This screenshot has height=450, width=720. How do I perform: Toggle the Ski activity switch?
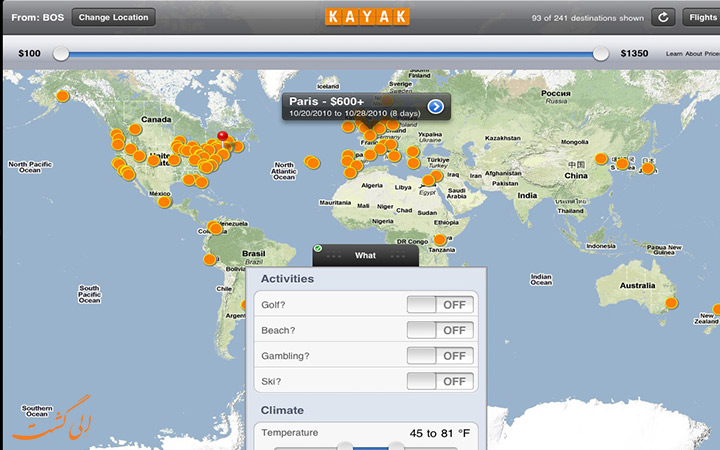[440, 381]
